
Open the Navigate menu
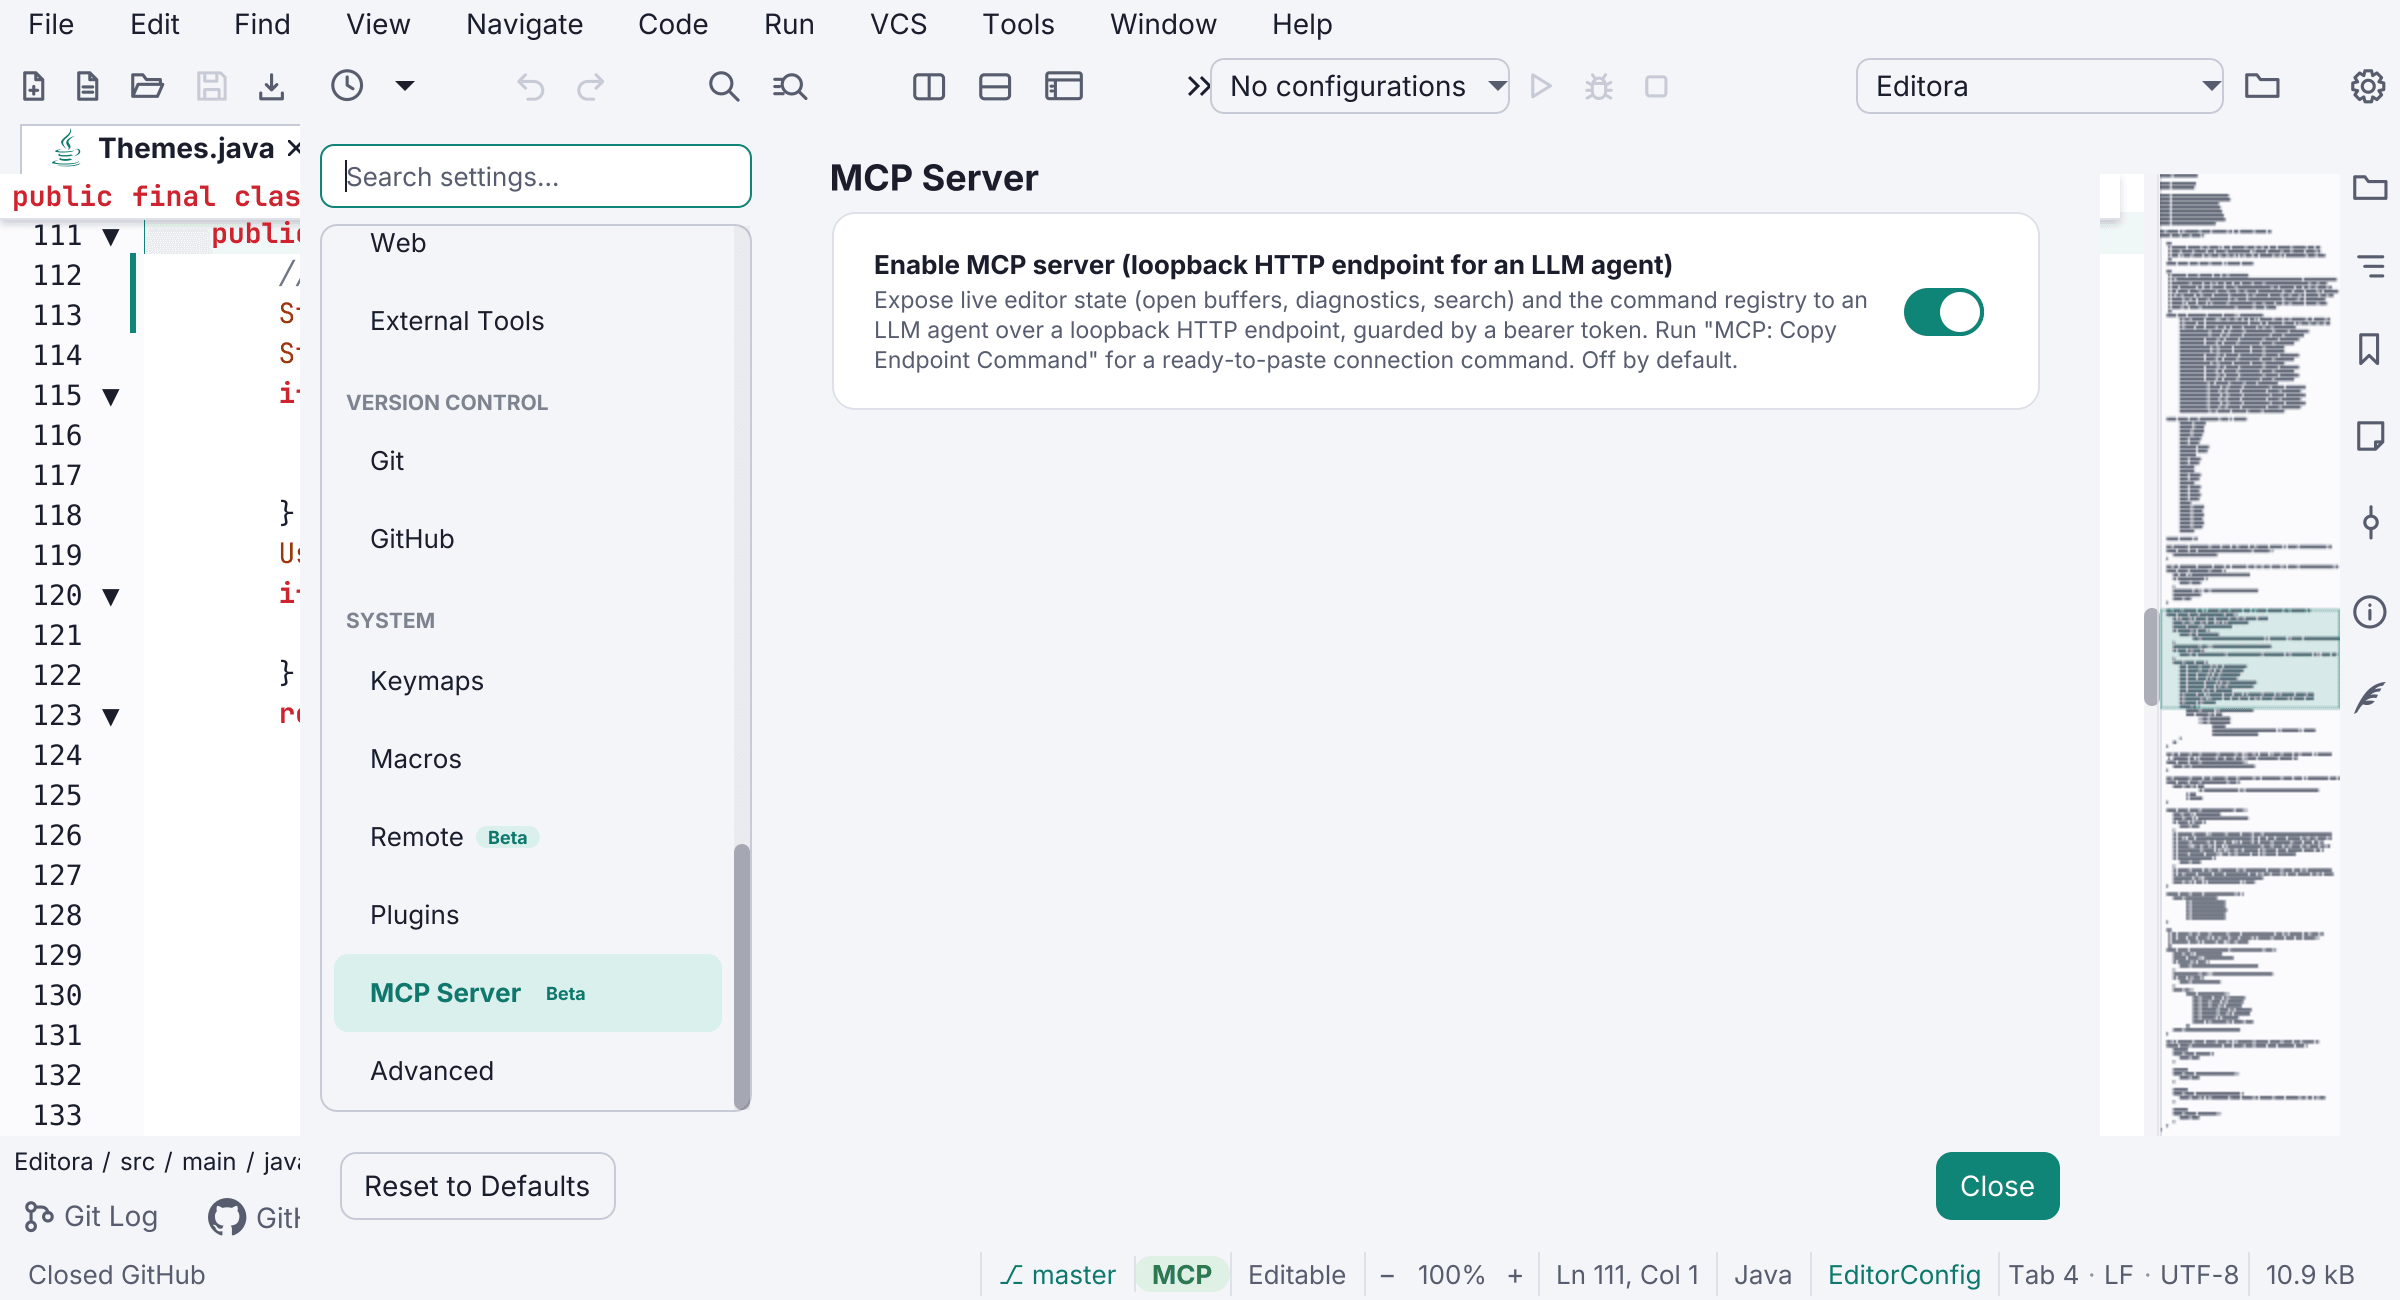[x=524, y=24]
